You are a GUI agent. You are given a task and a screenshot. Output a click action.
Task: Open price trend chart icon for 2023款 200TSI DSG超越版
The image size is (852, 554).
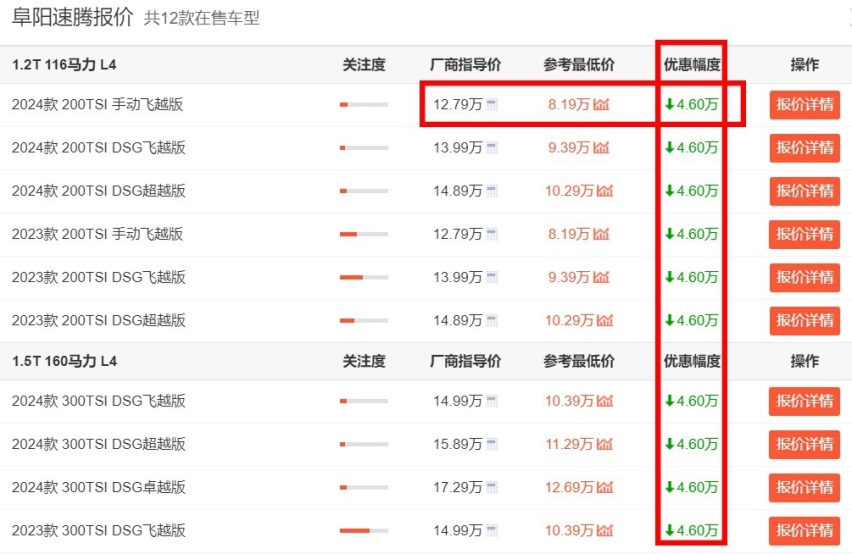tap(605, 320)
